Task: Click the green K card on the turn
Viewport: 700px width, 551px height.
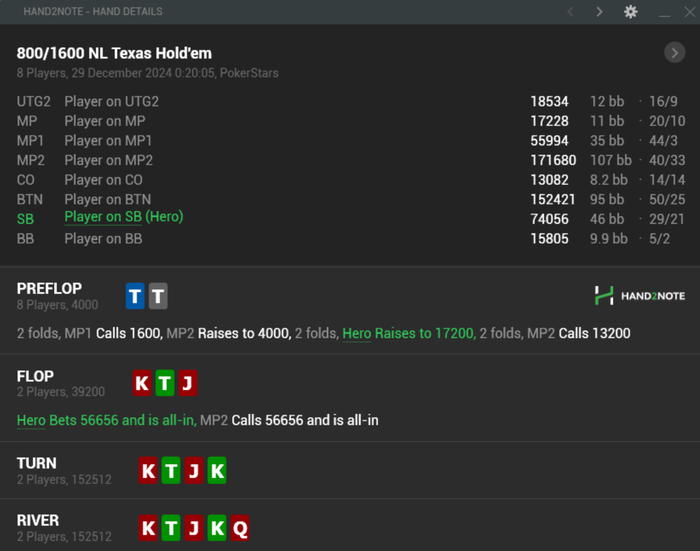Action: (x=217, y=471)
